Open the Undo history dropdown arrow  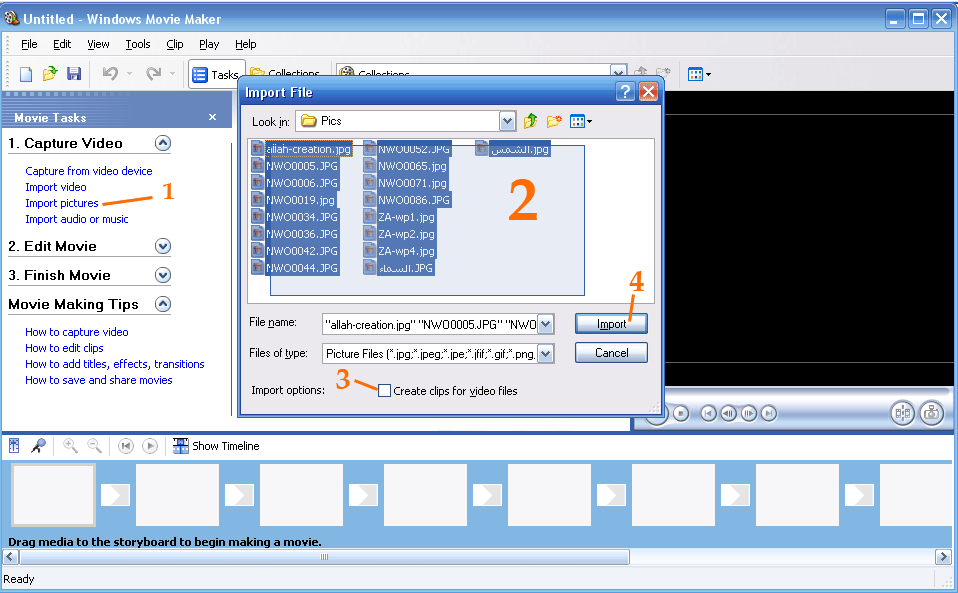click(x=129, y=74)
